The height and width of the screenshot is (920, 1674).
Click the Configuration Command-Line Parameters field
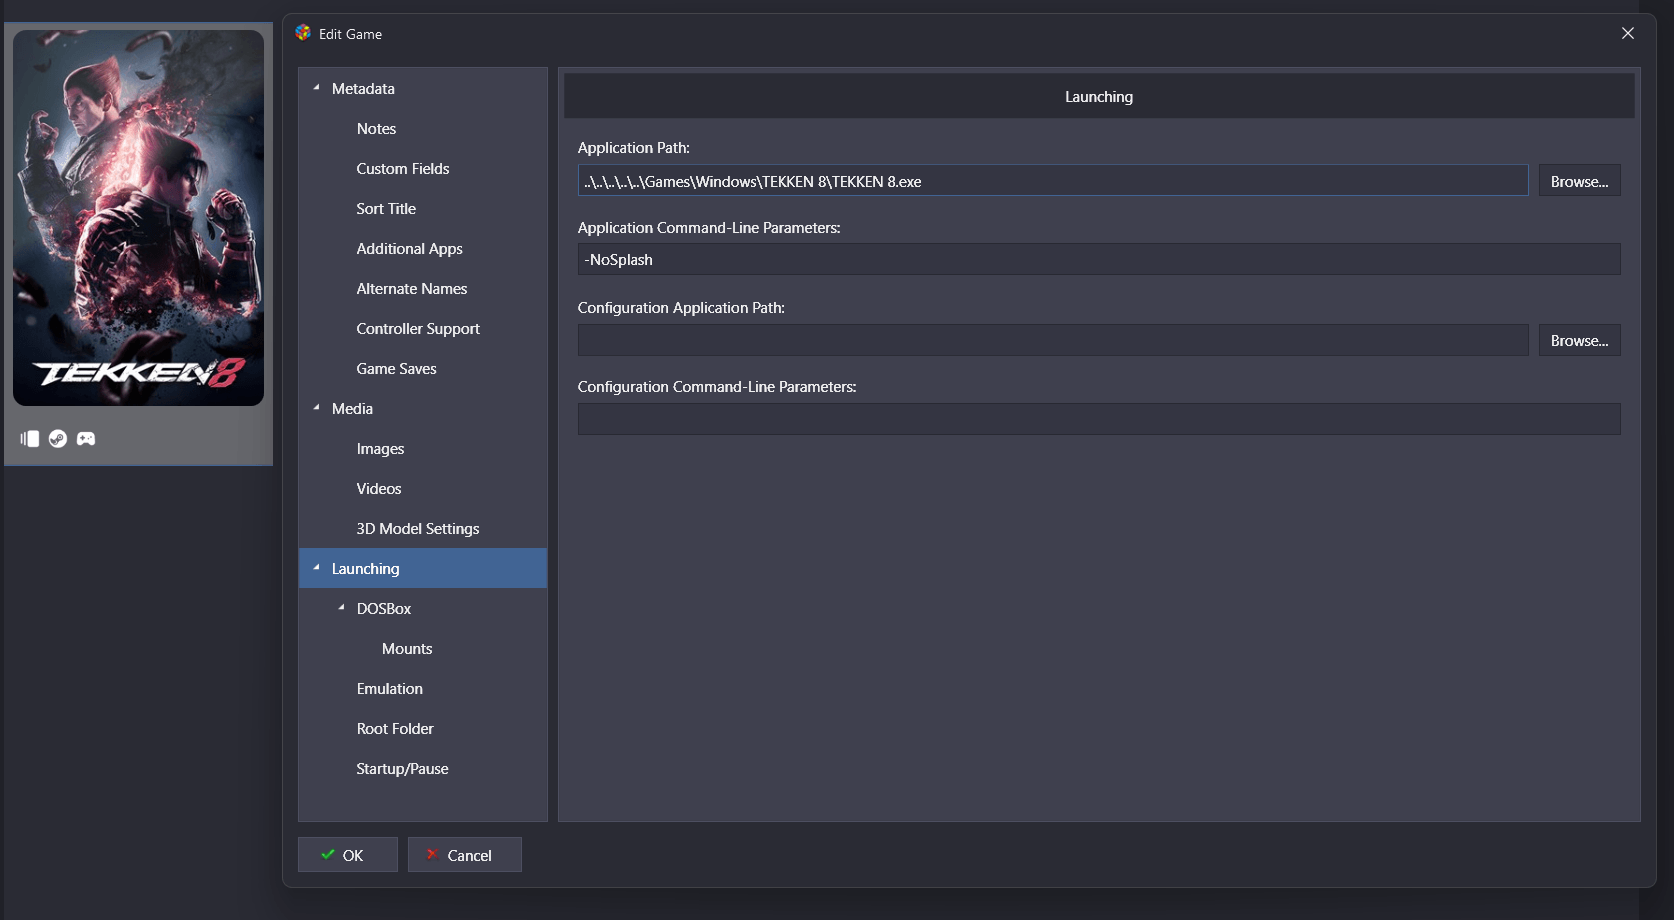[x=1099, y=419]
